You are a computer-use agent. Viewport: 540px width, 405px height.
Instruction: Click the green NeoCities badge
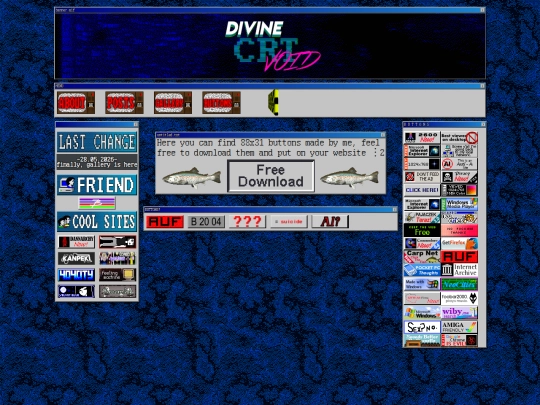459,284
